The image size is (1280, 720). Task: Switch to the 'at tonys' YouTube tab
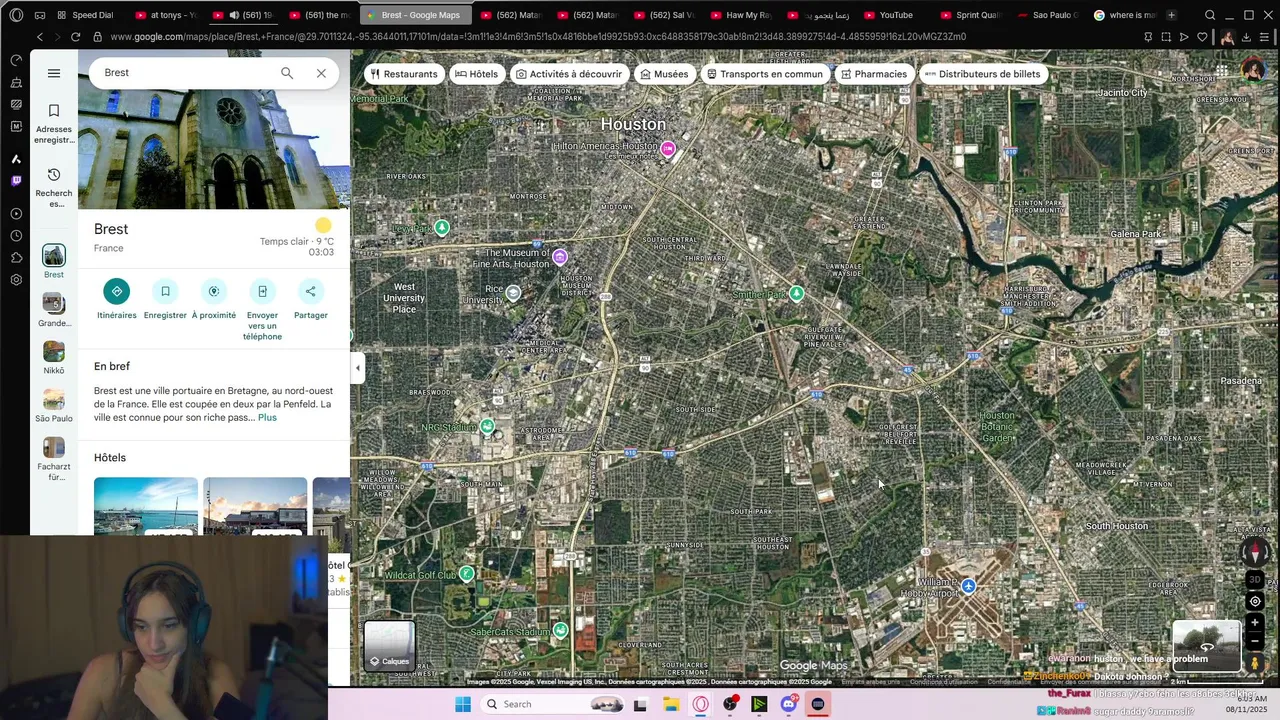point(165,15)
